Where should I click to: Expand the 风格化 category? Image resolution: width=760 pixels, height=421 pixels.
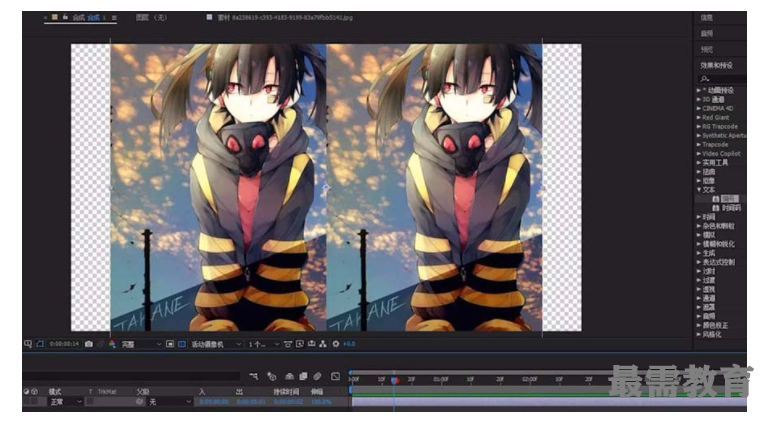tap(698, 334)
